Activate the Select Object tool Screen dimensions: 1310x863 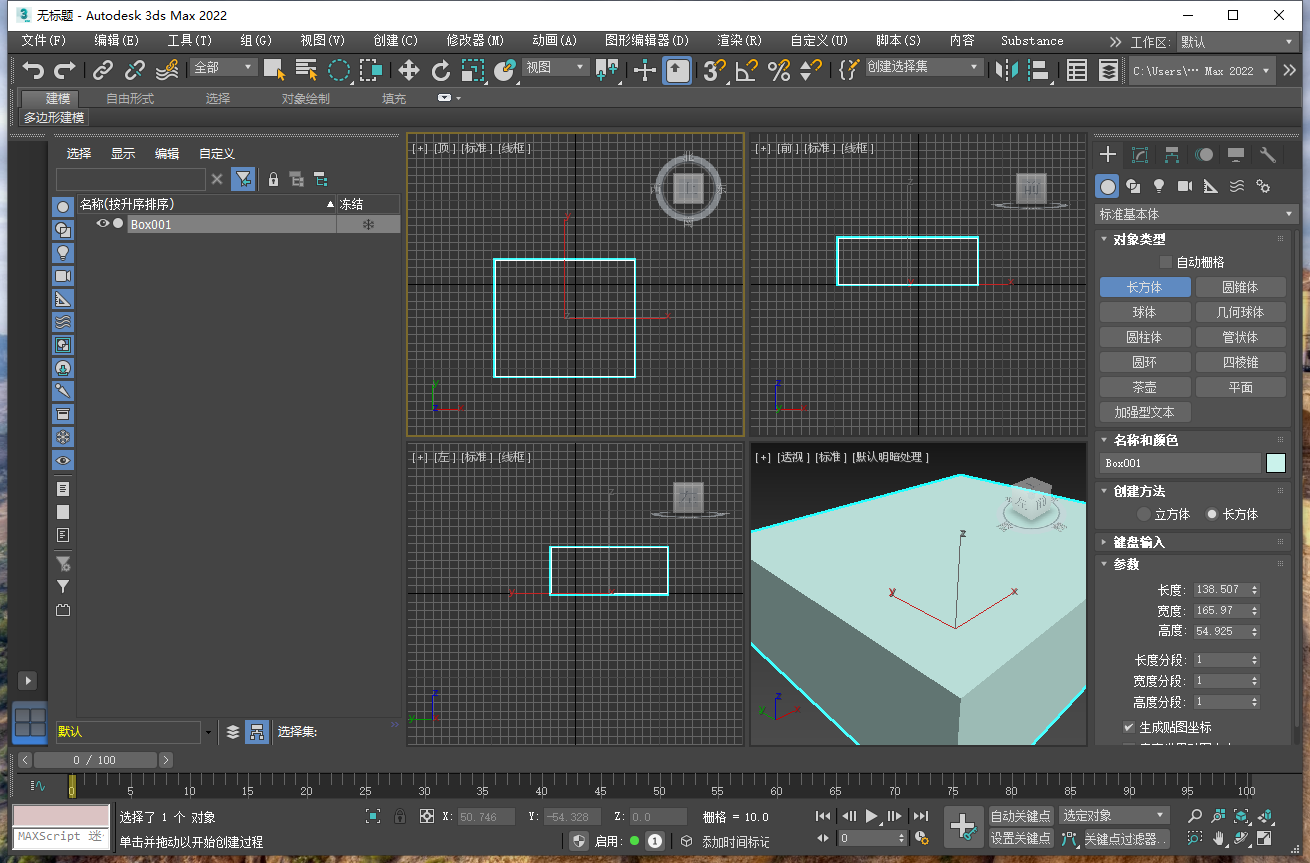pos(274,69)
